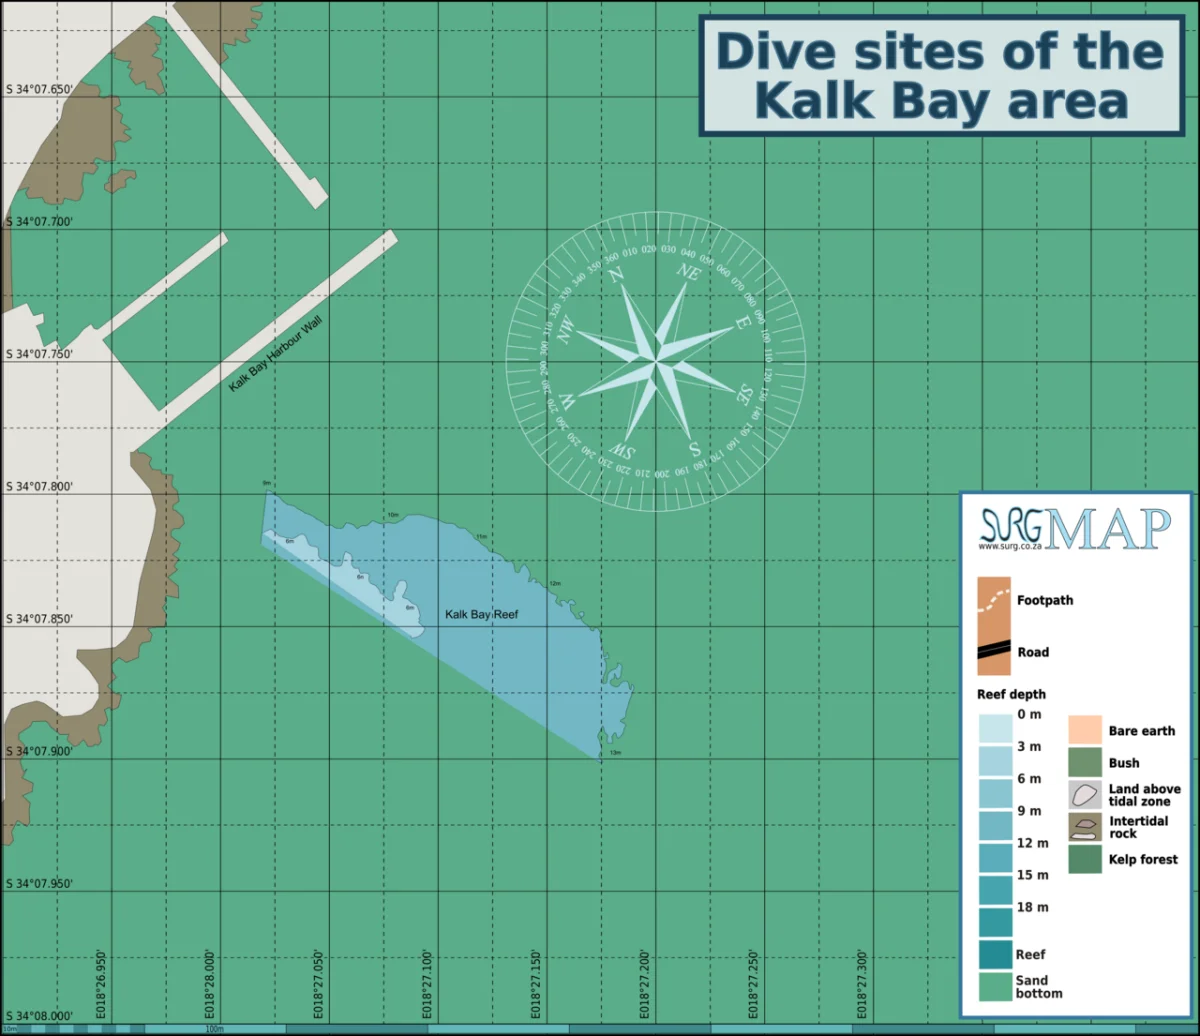
Task: Click the '13m' depth marker beside the reef
Action: tap(616, 752)
